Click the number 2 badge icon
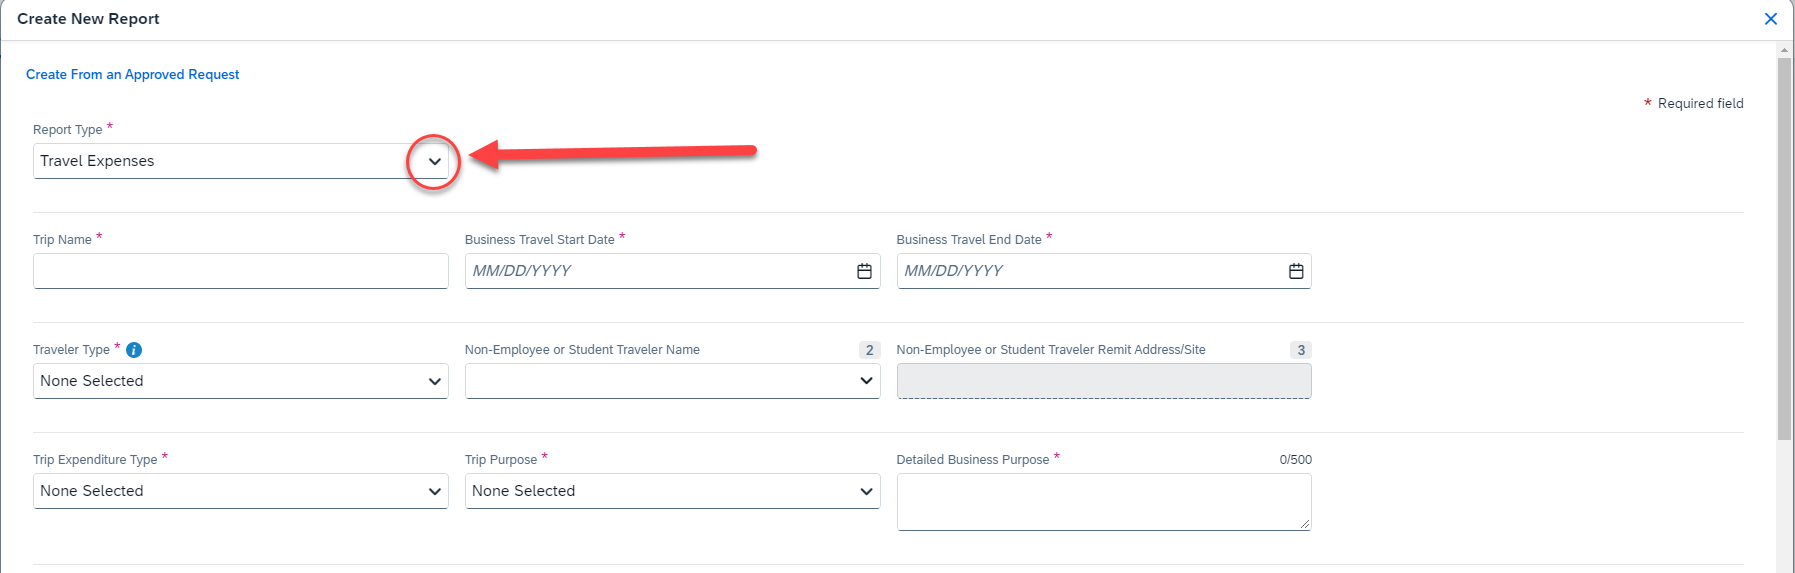The image size is (1795, 573). coord(869,350)
